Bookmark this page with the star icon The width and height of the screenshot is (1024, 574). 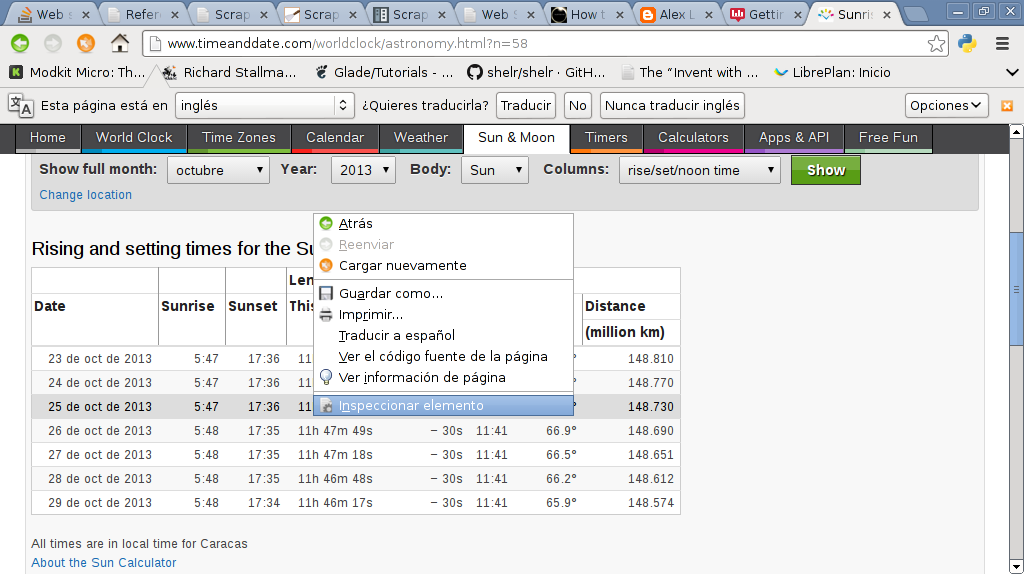(x=936, y=44)
